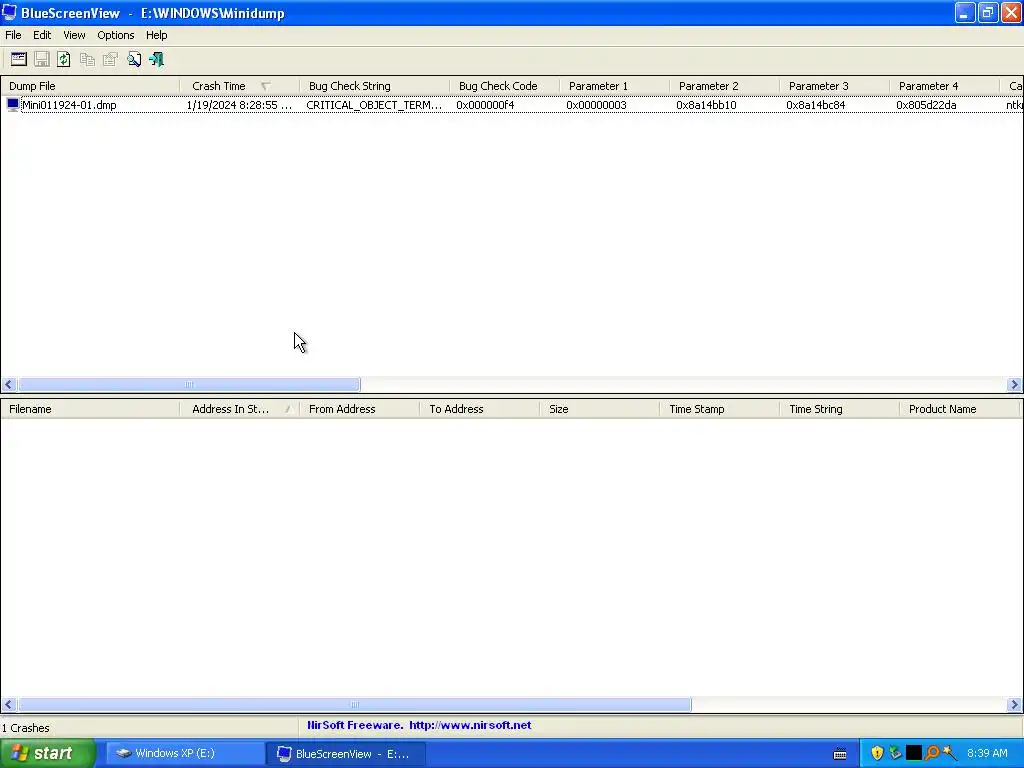Click parameter value 0x00000003
The height and width of the screenshot is (768, 1024).
(596, 105)
